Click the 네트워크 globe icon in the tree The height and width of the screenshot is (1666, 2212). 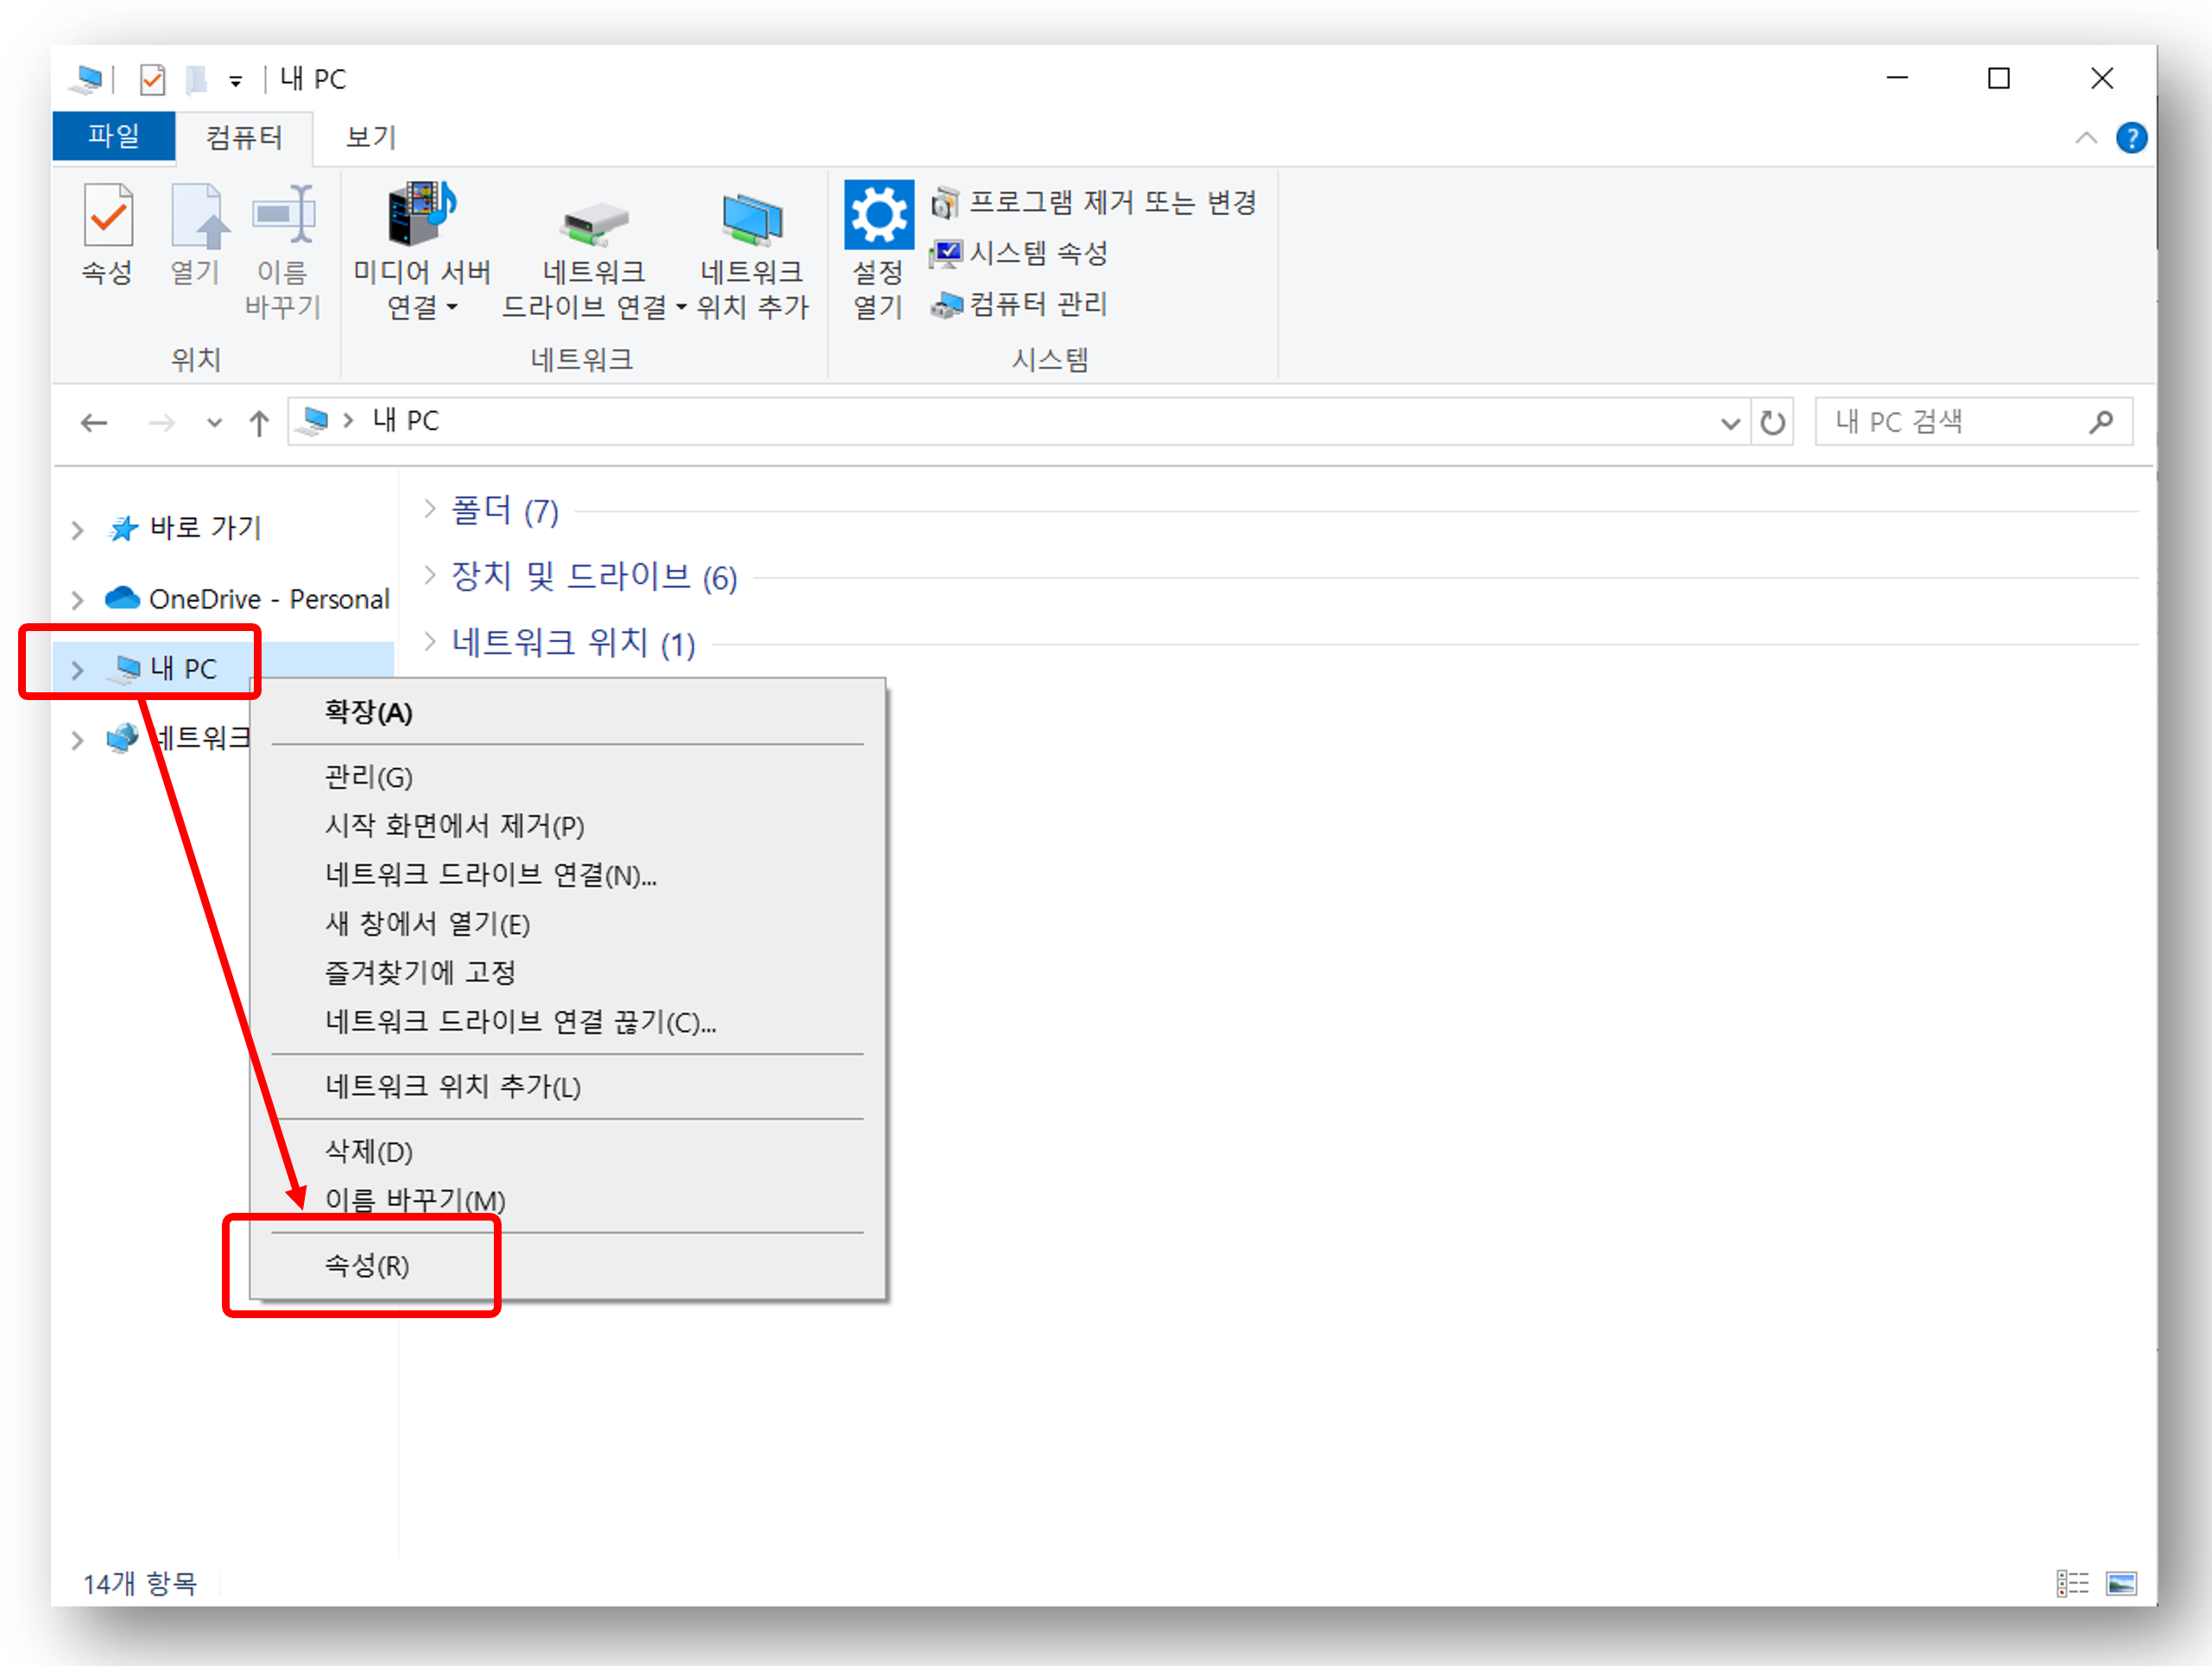[x=122, y=738]
